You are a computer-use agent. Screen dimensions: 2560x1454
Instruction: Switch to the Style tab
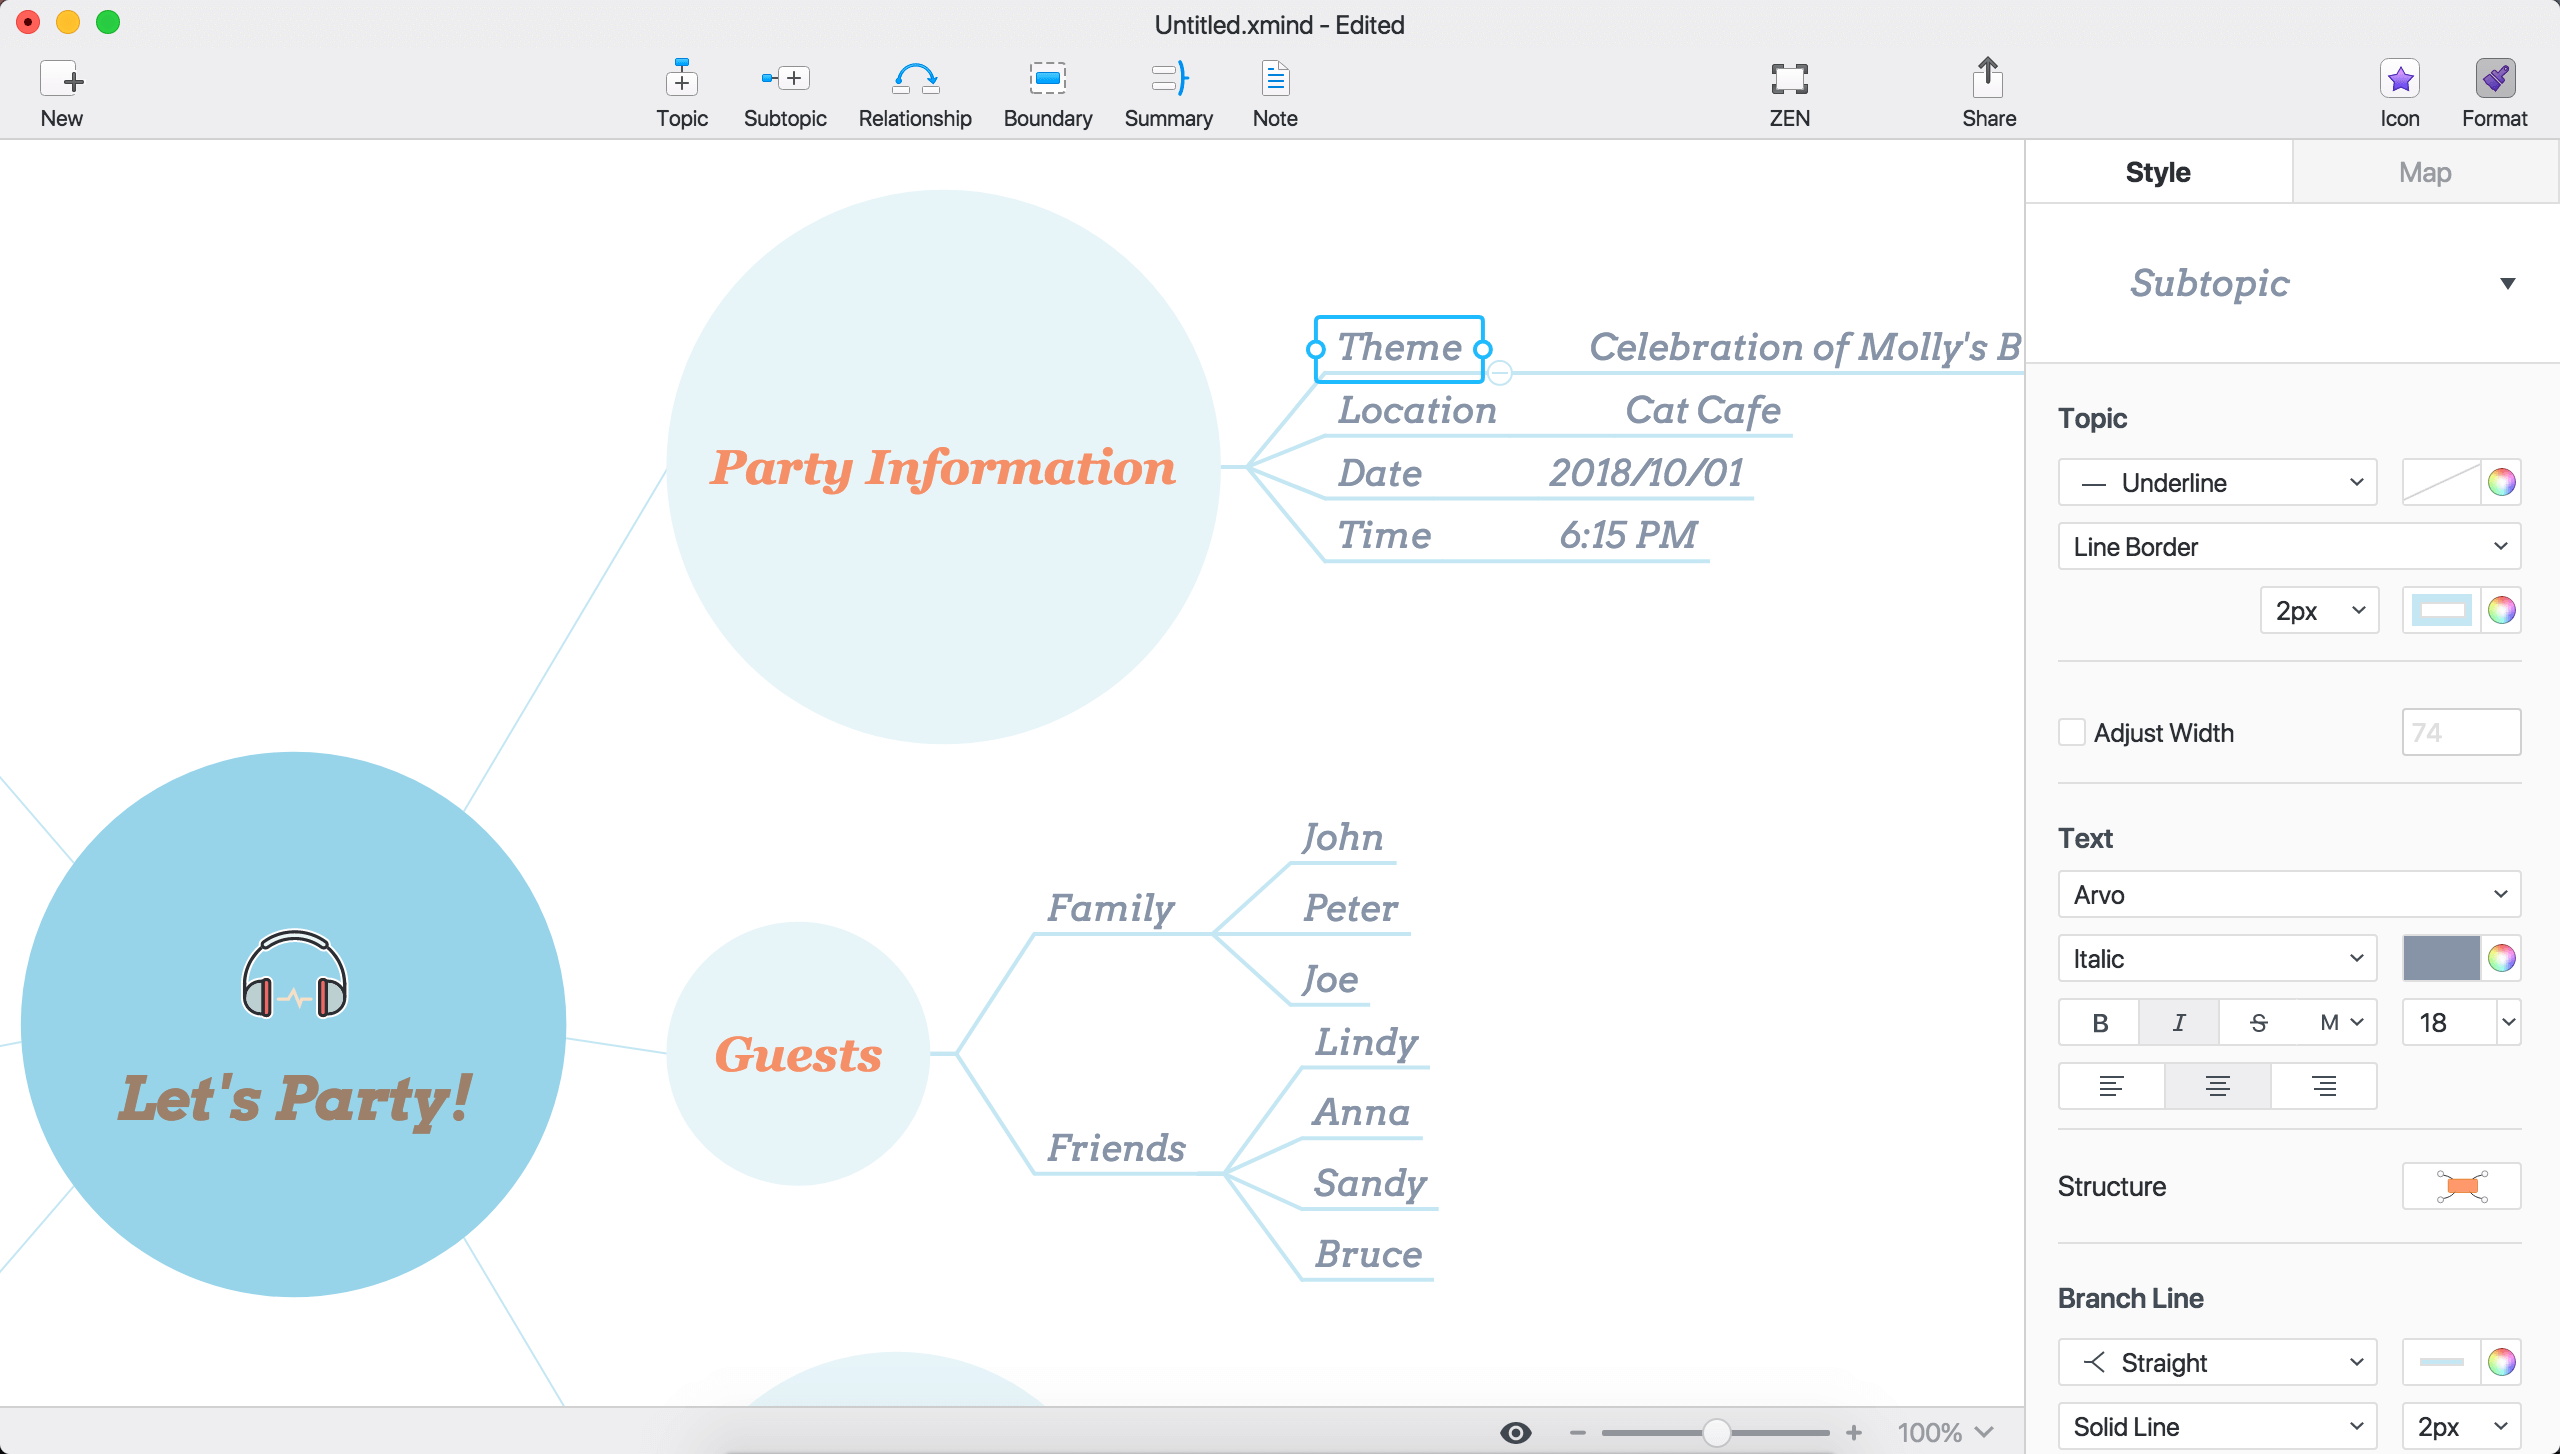(x=2158, y=172)
